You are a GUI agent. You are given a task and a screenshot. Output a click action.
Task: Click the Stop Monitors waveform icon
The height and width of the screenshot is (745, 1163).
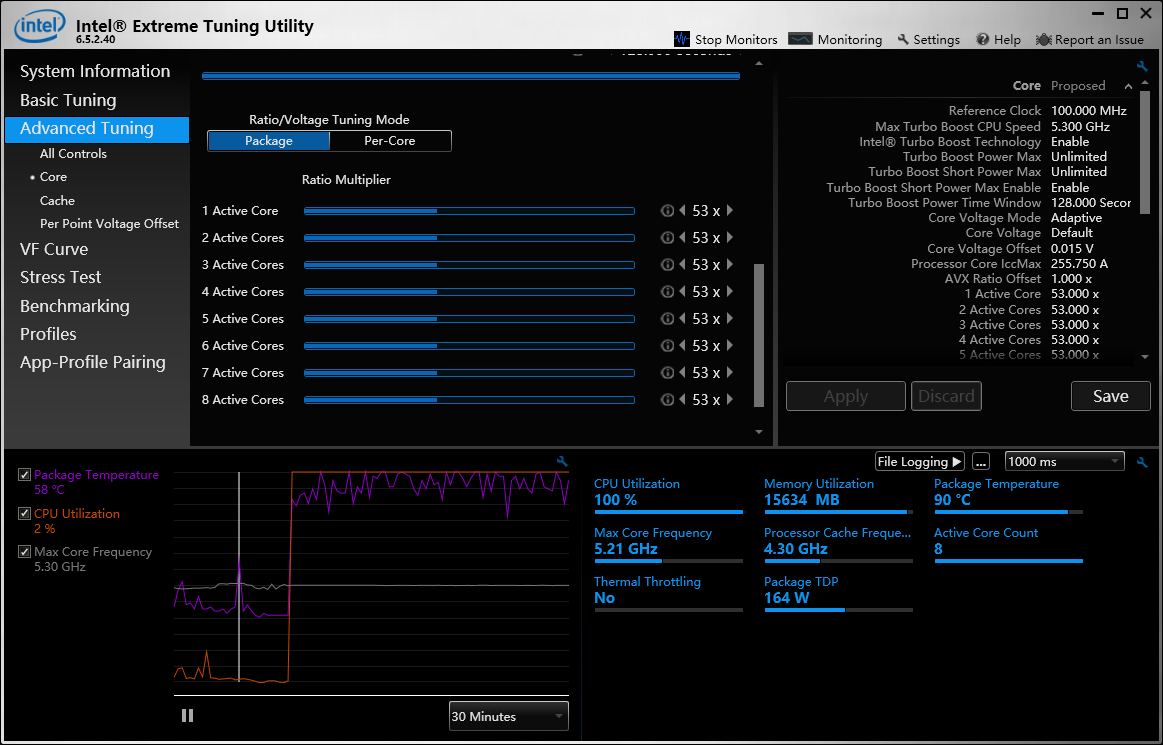[682, 39]
